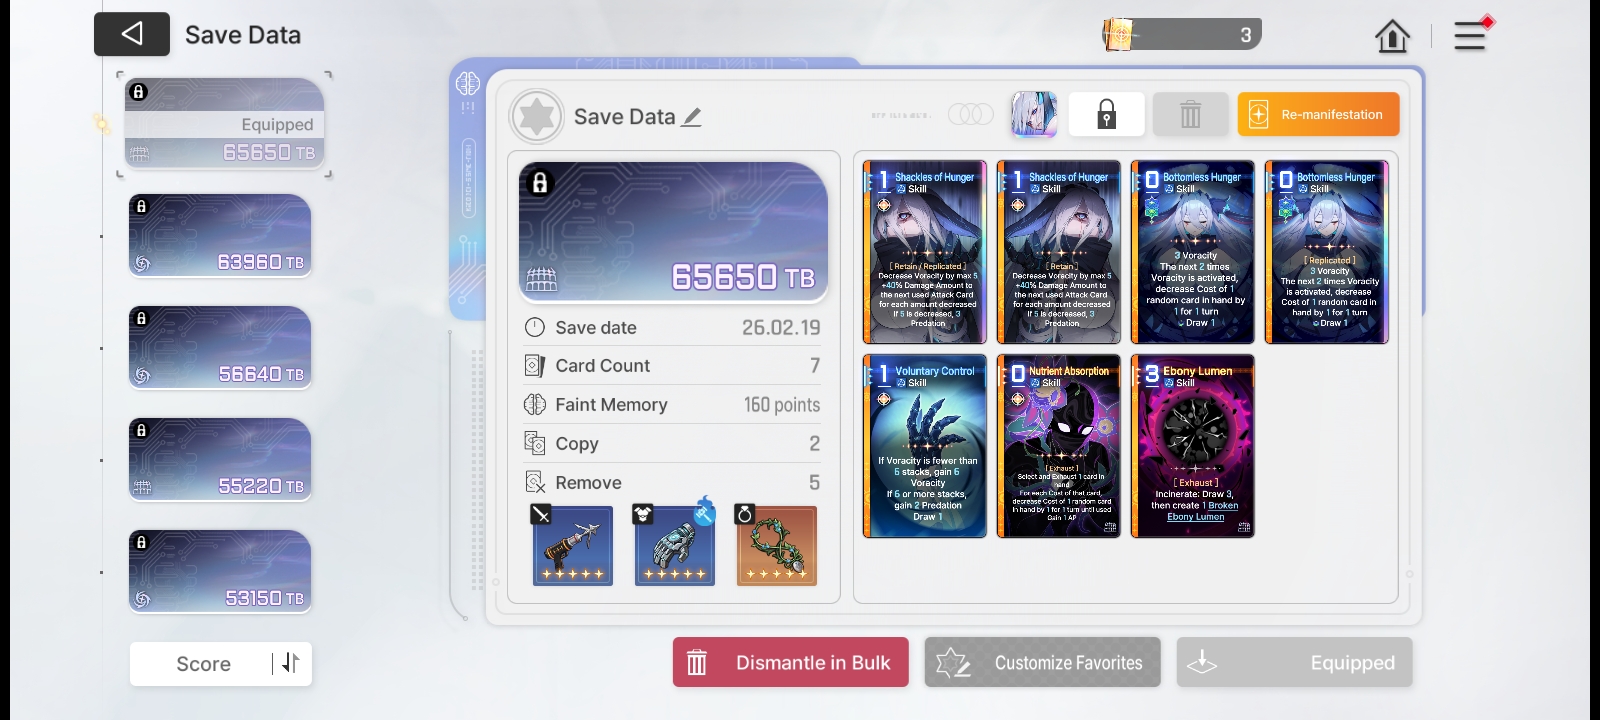Go back with the arrow button
The height and width of the screenshot is (720, 1600).
(132, 35)
